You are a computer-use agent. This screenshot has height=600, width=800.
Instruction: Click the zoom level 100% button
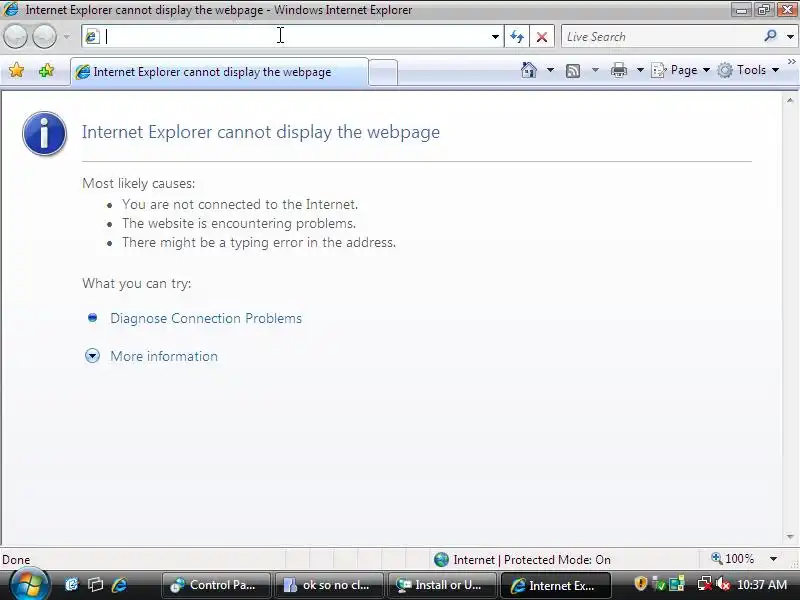(733, 559)
